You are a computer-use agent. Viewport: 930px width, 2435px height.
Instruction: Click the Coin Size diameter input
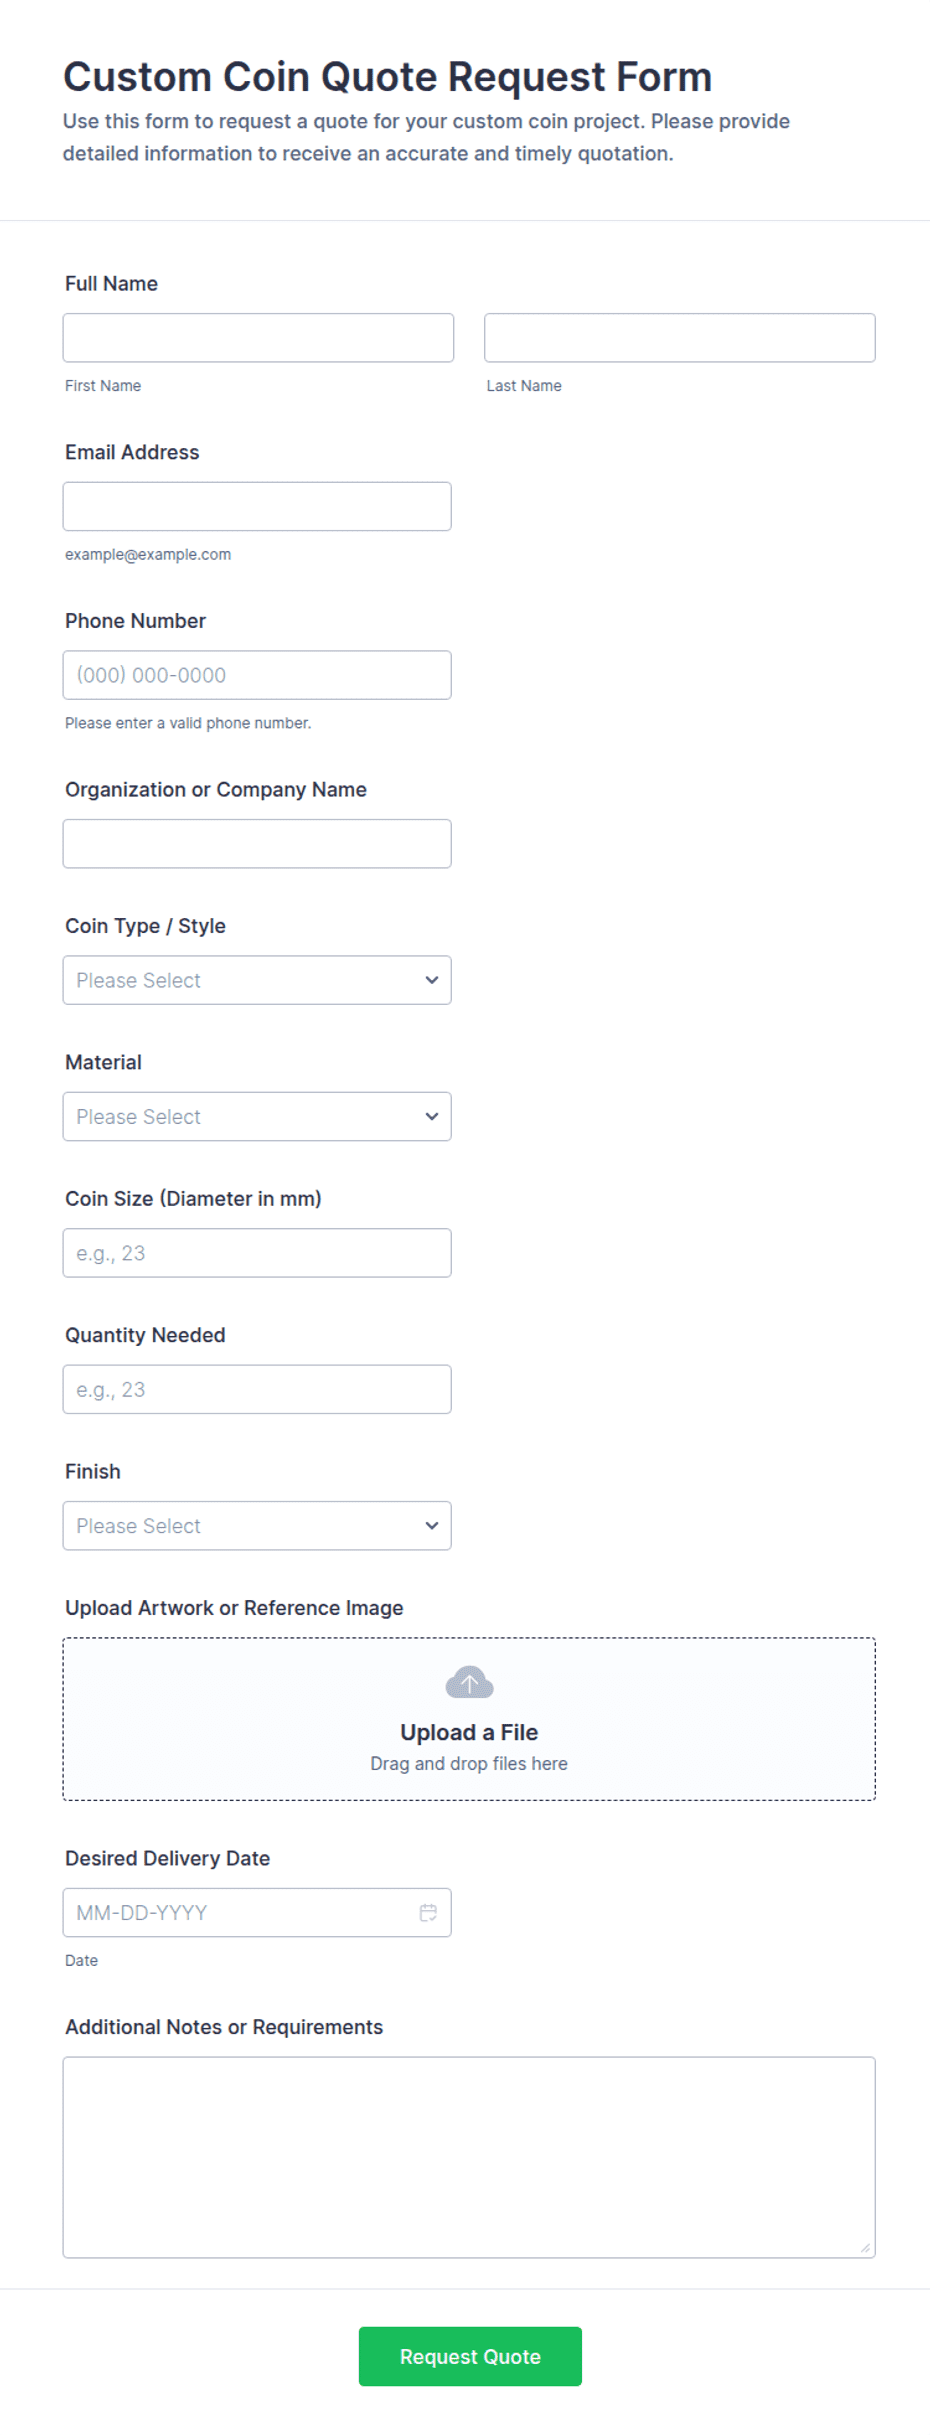[257, 1253]
